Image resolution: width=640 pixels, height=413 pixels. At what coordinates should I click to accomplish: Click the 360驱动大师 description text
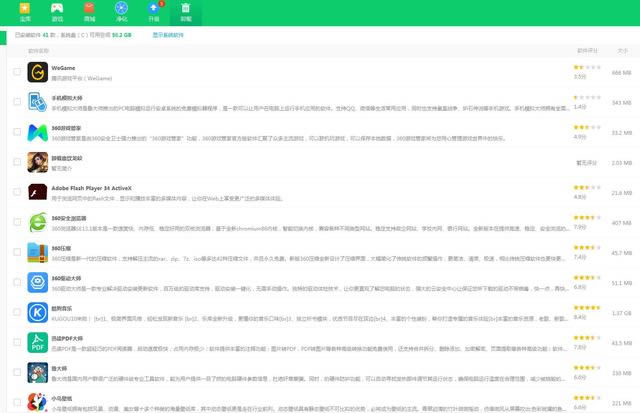click(310, 289)
